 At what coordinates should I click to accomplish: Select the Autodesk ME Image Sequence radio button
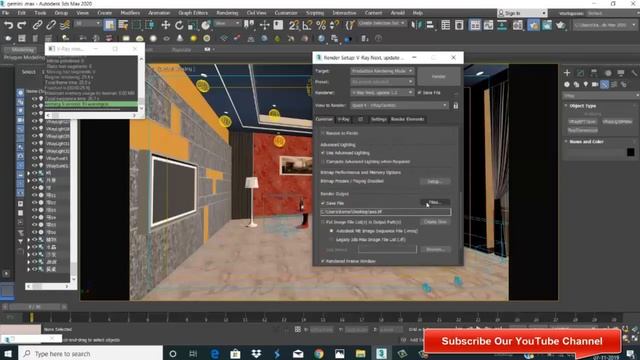pos(331,231)
